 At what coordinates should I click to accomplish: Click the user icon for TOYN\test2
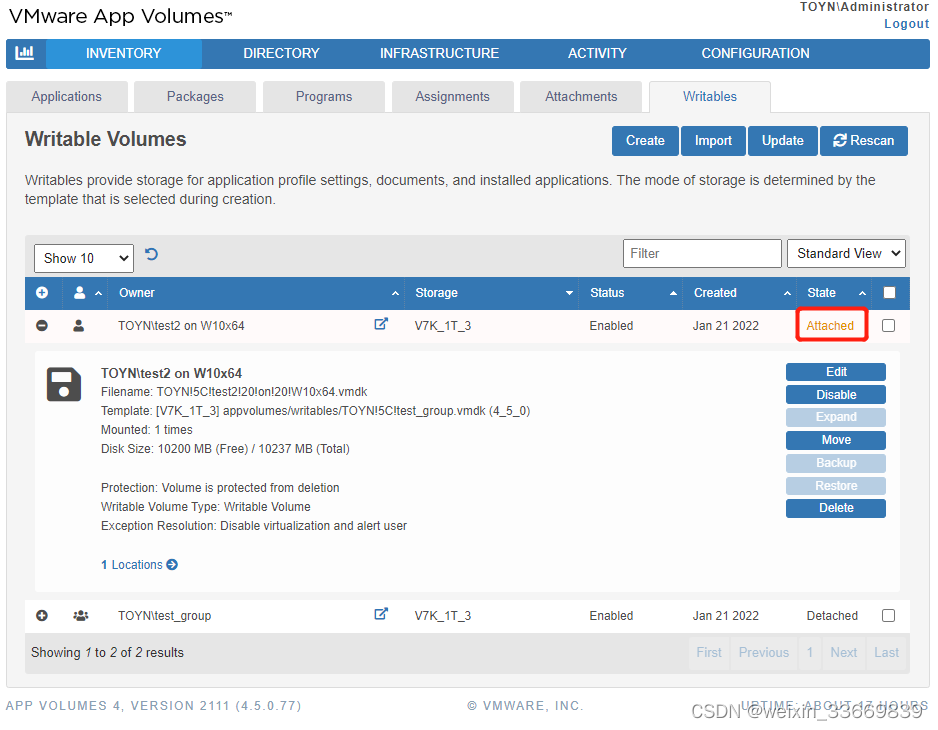78,326
